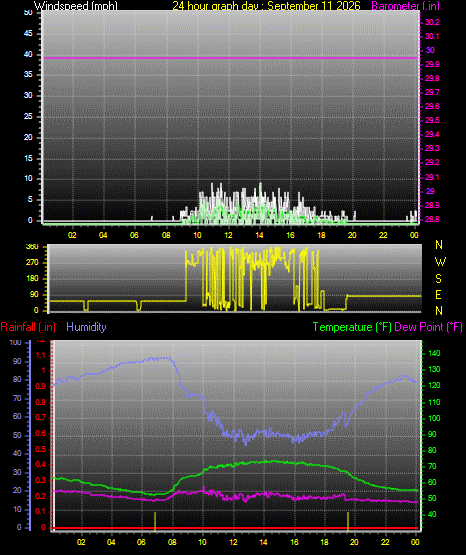The width and height of the screenshot is (466, 555).
Task: Click the W compass direction label
Action: (x=440, y=262)
